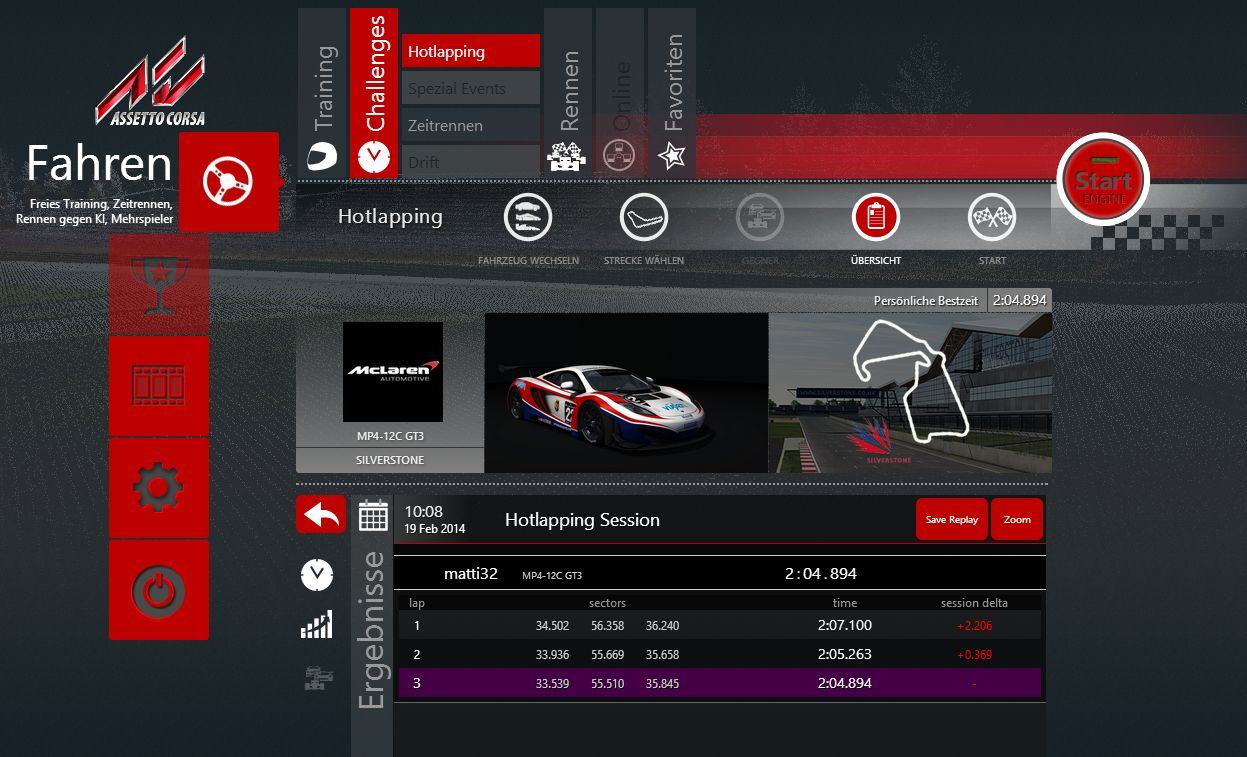
Task: Select the Strecke wählen track icon
Action: coord(644,217)
